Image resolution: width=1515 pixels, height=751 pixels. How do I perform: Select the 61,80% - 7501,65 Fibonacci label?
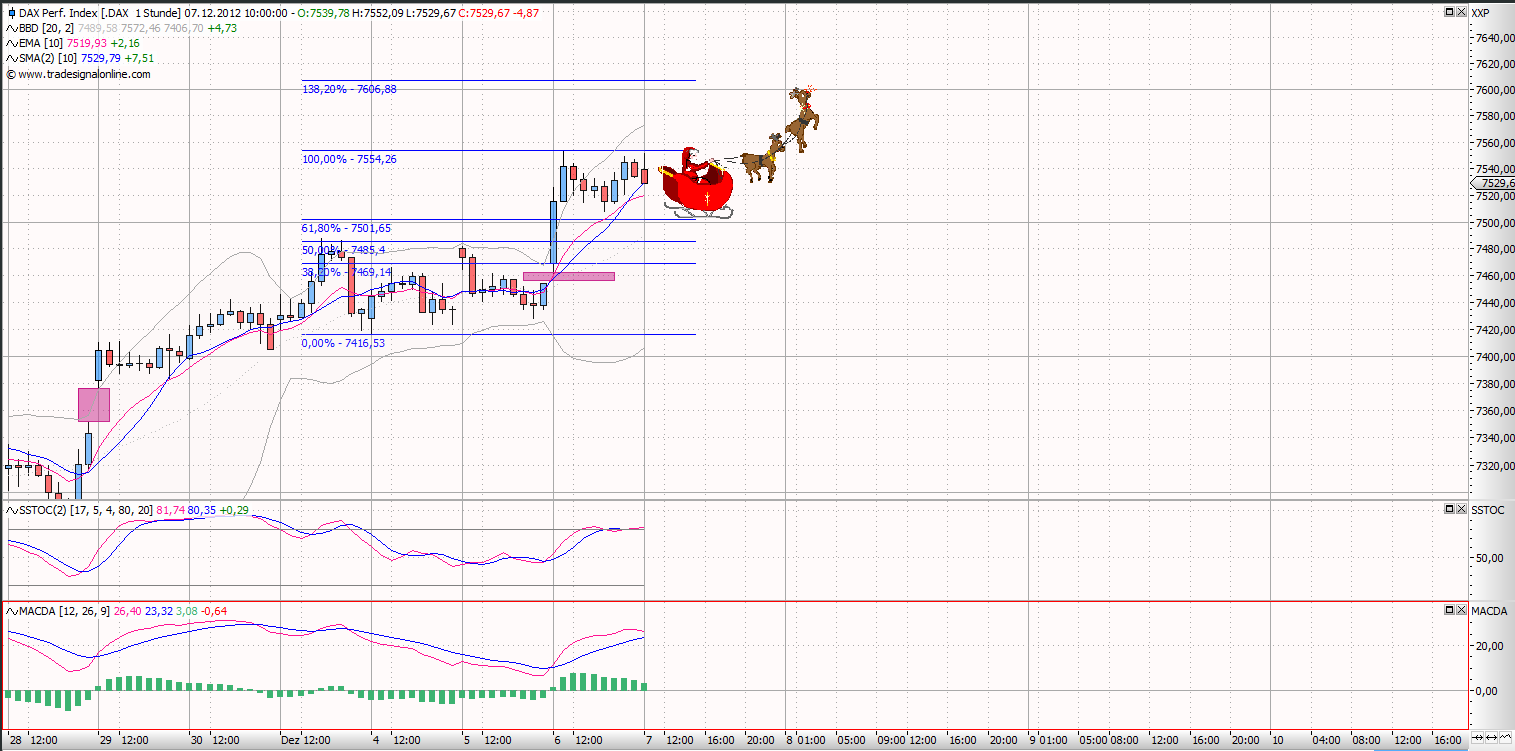(346, 228)
